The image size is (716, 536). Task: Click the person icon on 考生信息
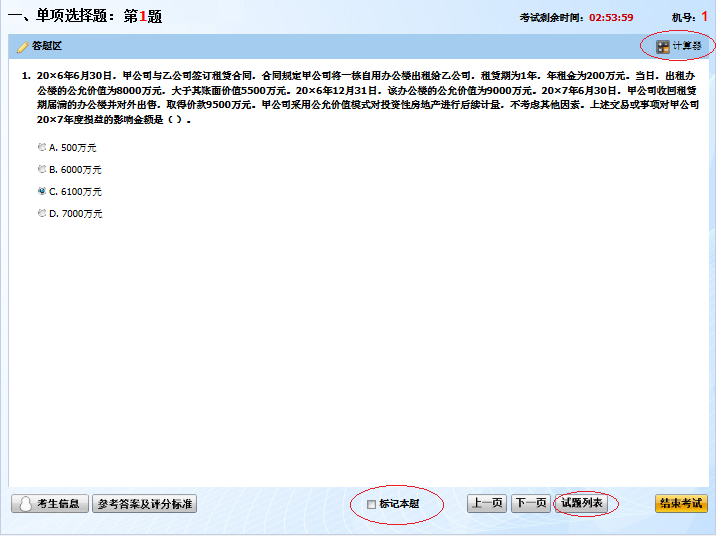(x=25, y=504)
